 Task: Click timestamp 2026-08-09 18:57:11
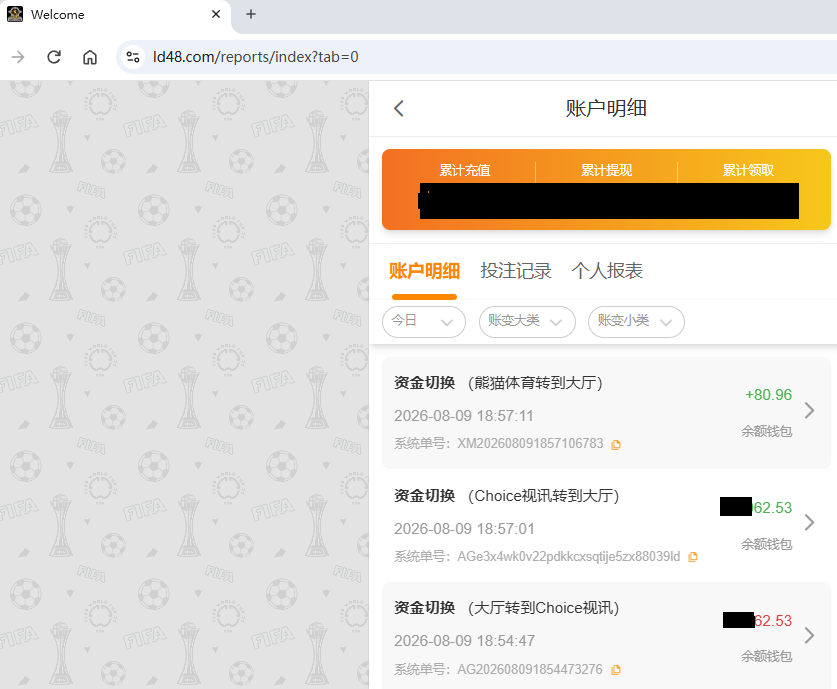coord(464,416)
